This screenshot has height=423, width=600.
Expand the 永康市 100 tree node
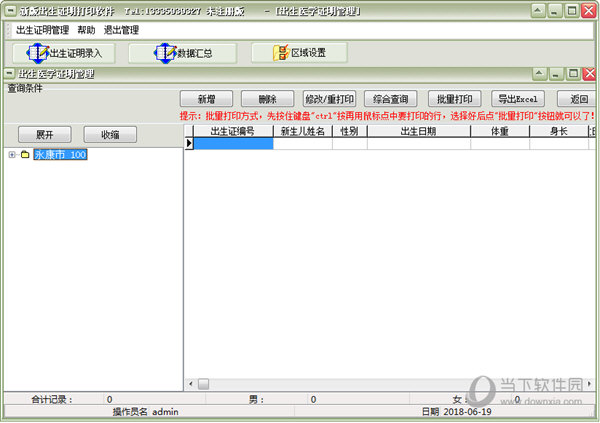(x=12, y=155)
